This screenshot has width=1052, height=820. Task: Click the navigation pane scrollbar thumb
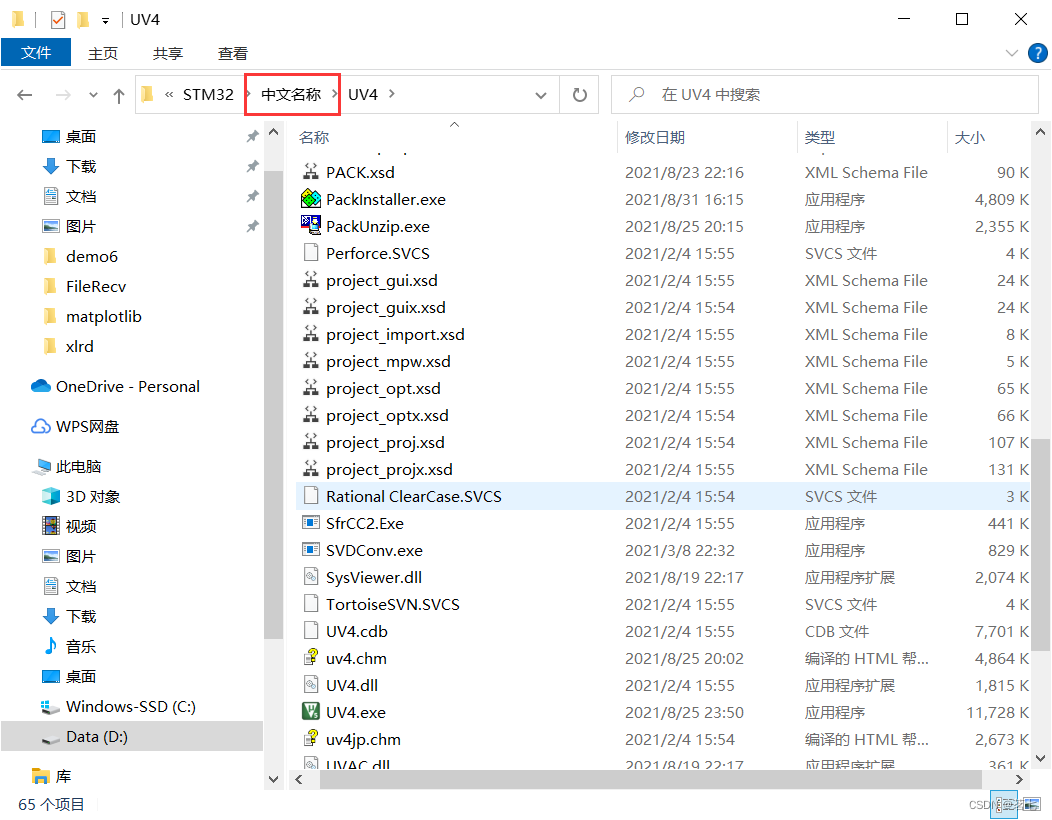273,404
